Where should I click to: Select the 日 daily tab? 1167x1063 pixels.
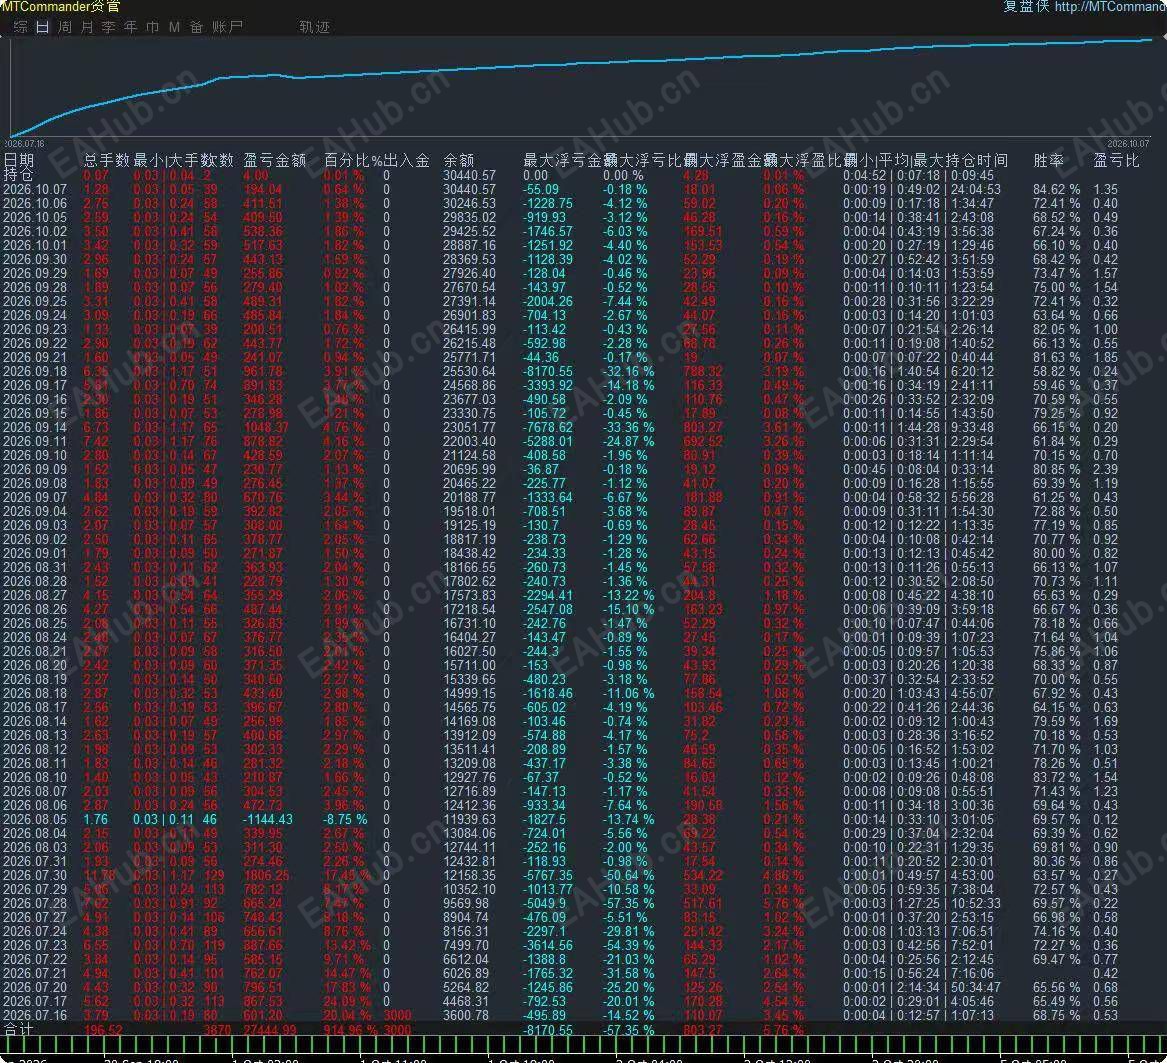(42, 27)
